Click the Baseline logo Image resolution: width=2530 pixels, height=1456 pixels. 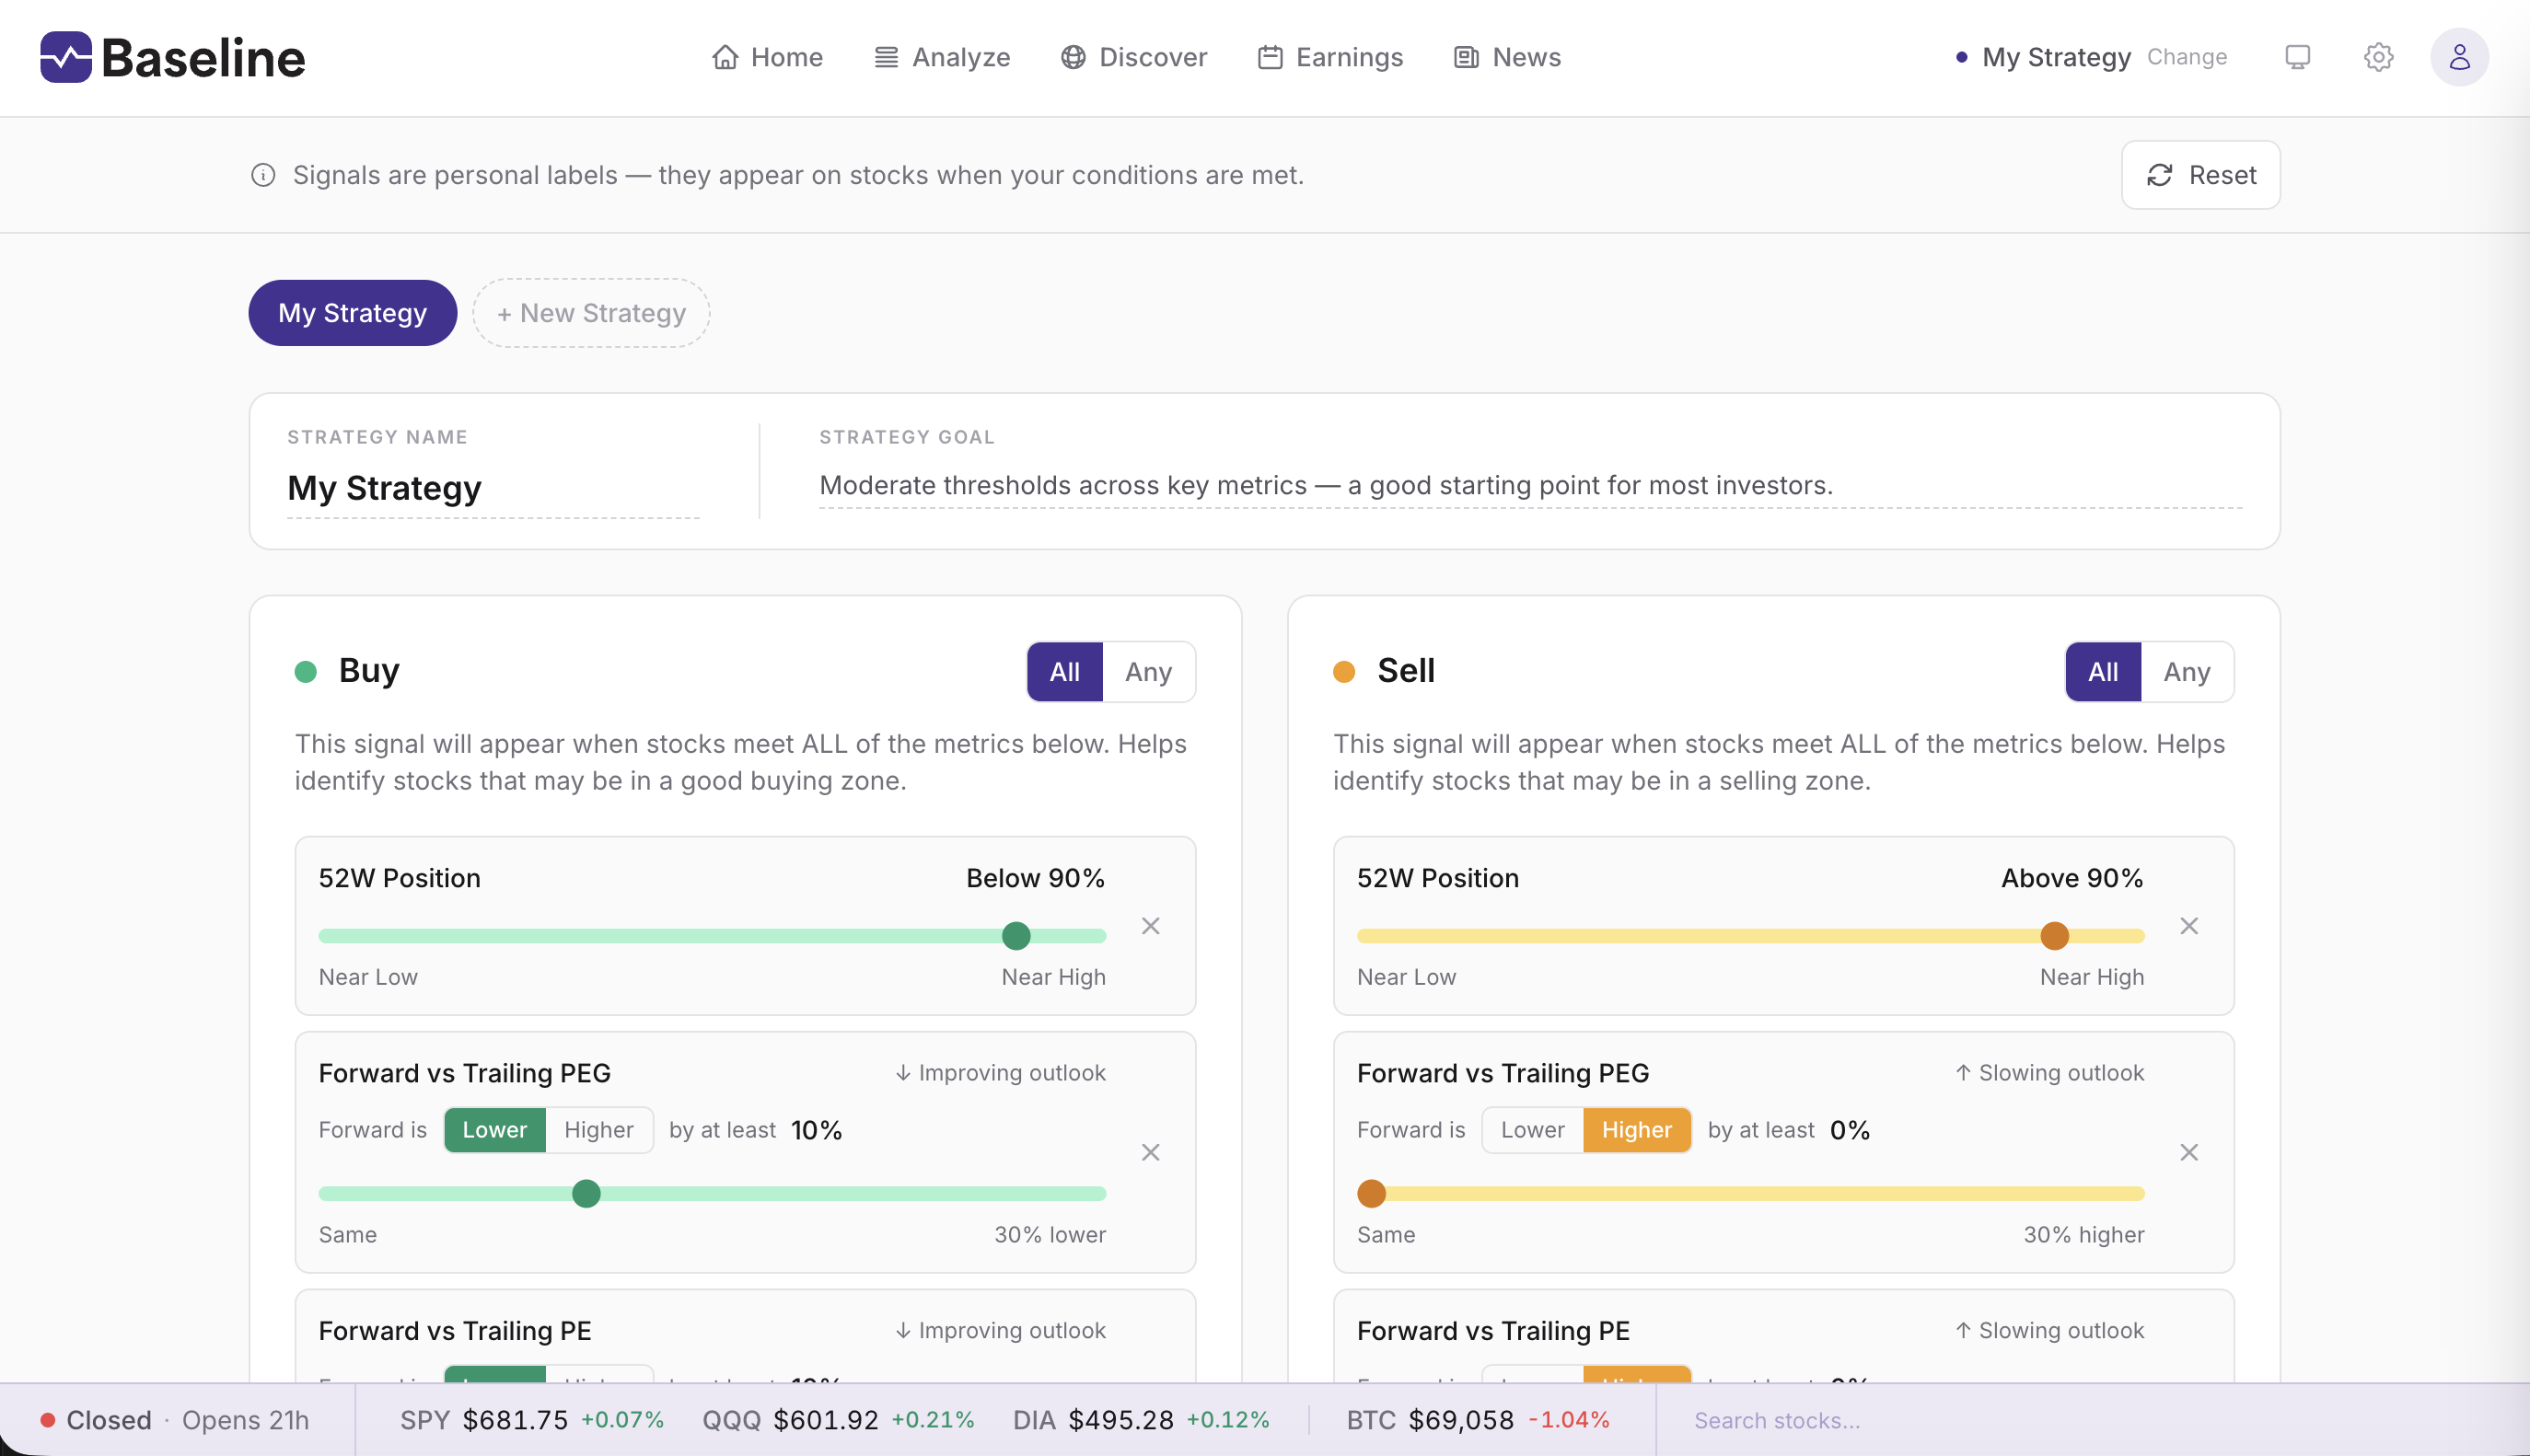(x=172, y=57)
